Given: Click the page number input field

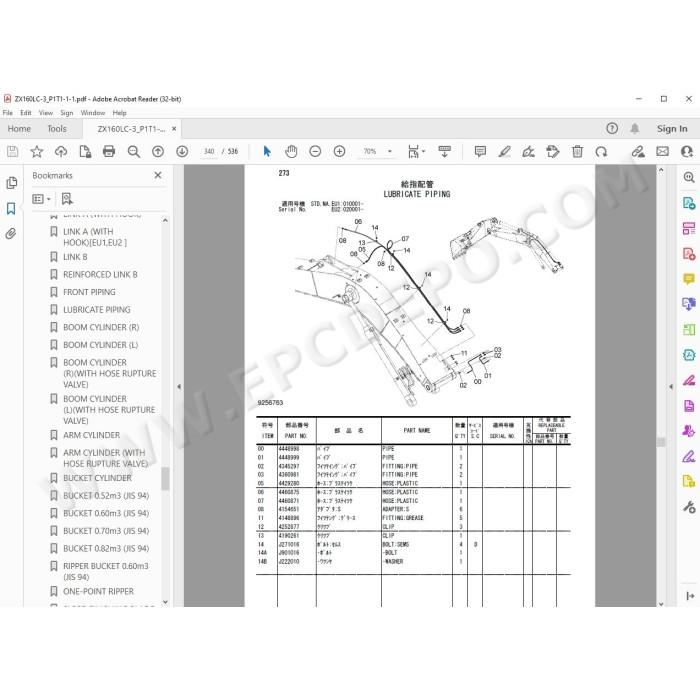Looking at the screenshot, I should click(x=209, y=151).
